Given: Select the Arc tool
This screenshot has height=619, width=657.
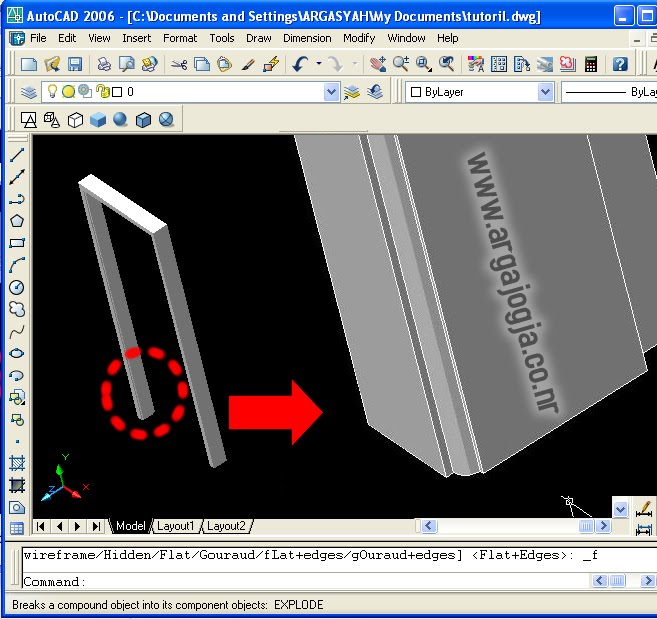Looking at the screenshot, I should point(17,265).
